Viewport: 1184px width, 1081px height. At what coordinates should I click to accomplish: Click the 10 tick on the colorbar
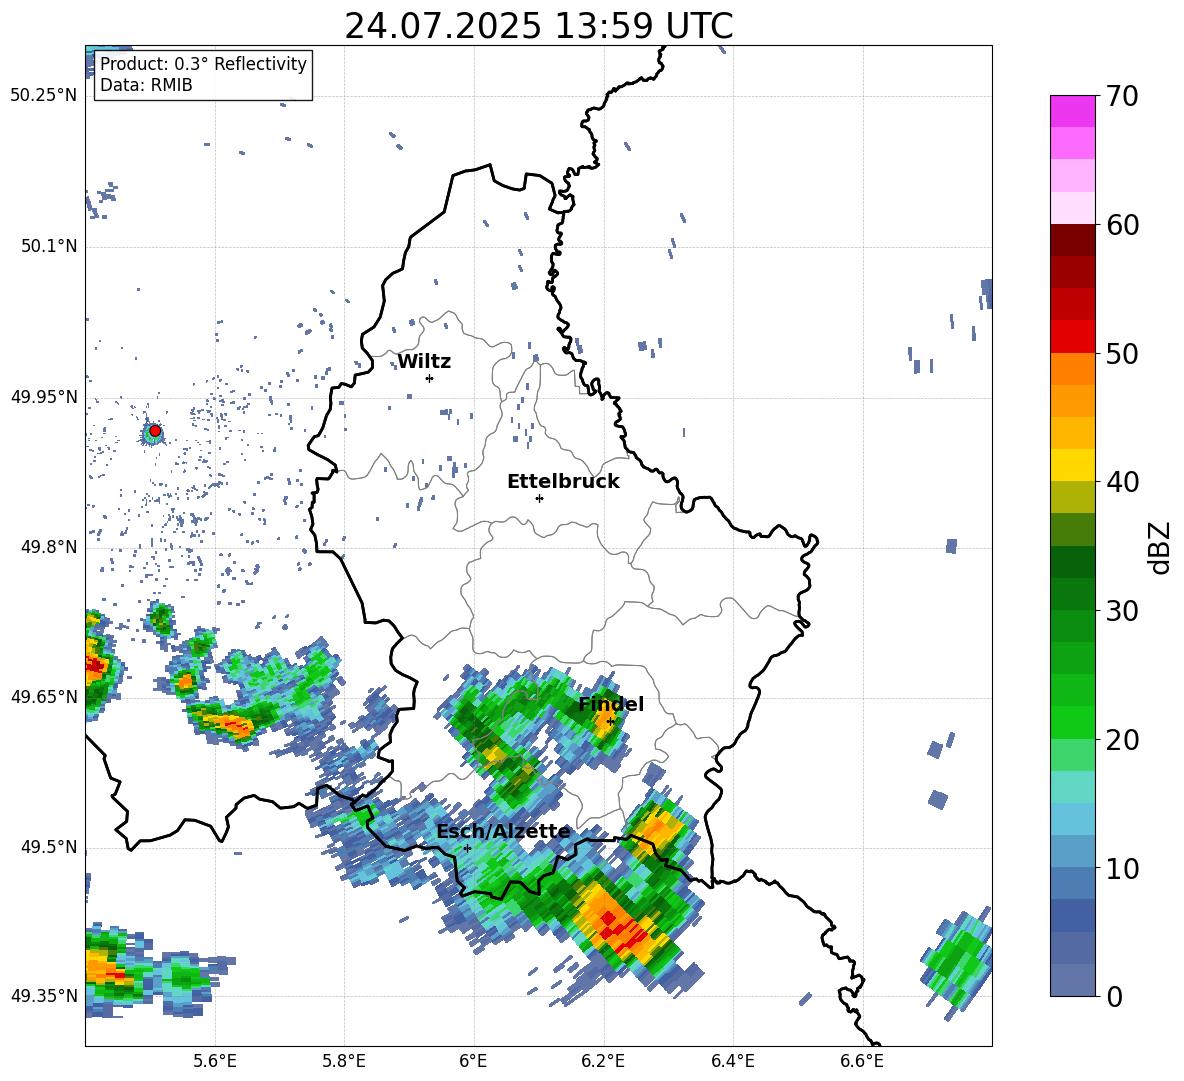click(1121, 868)
